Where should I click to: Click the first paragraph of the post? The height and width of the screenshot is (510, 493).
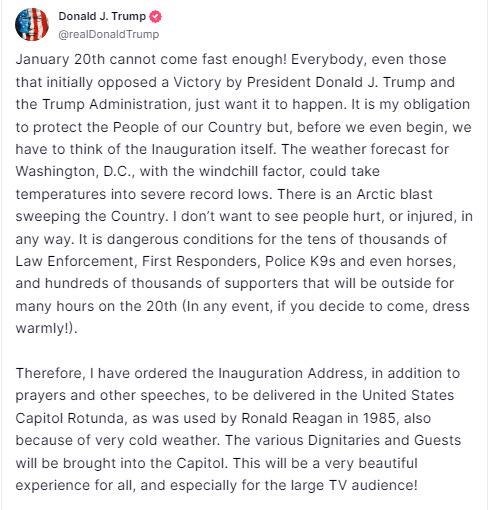[x=244, y=194]
